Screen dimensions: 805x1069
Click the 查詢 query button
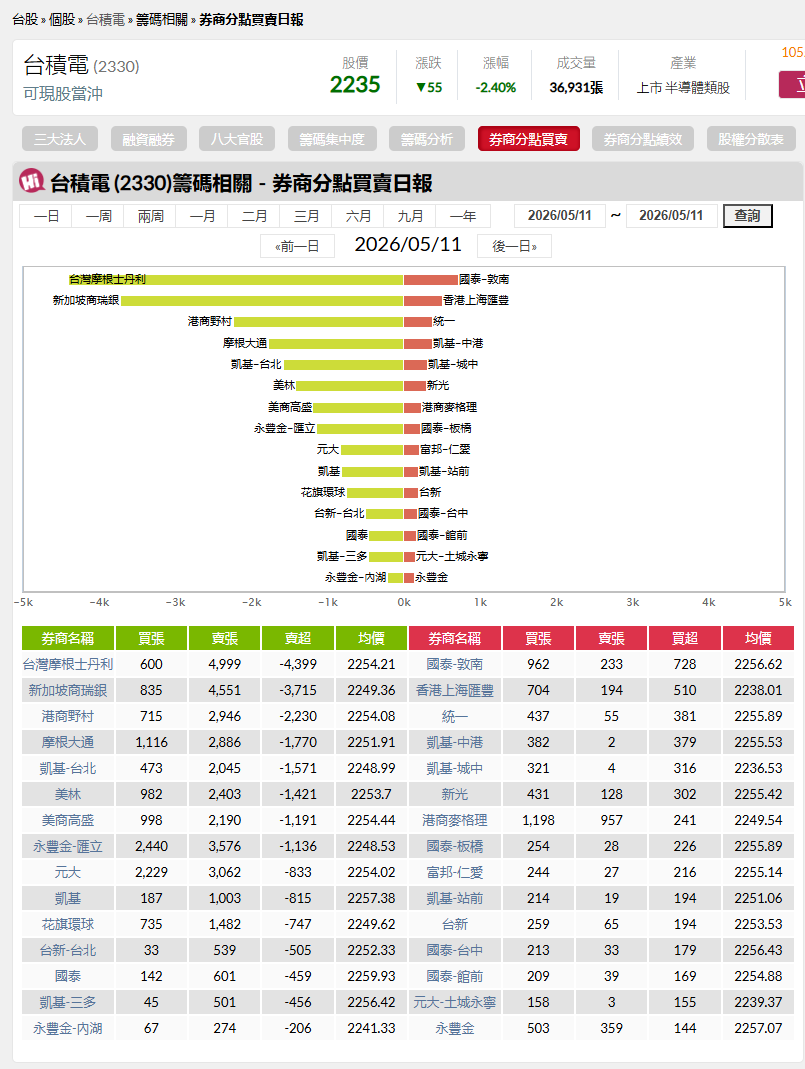747,215
